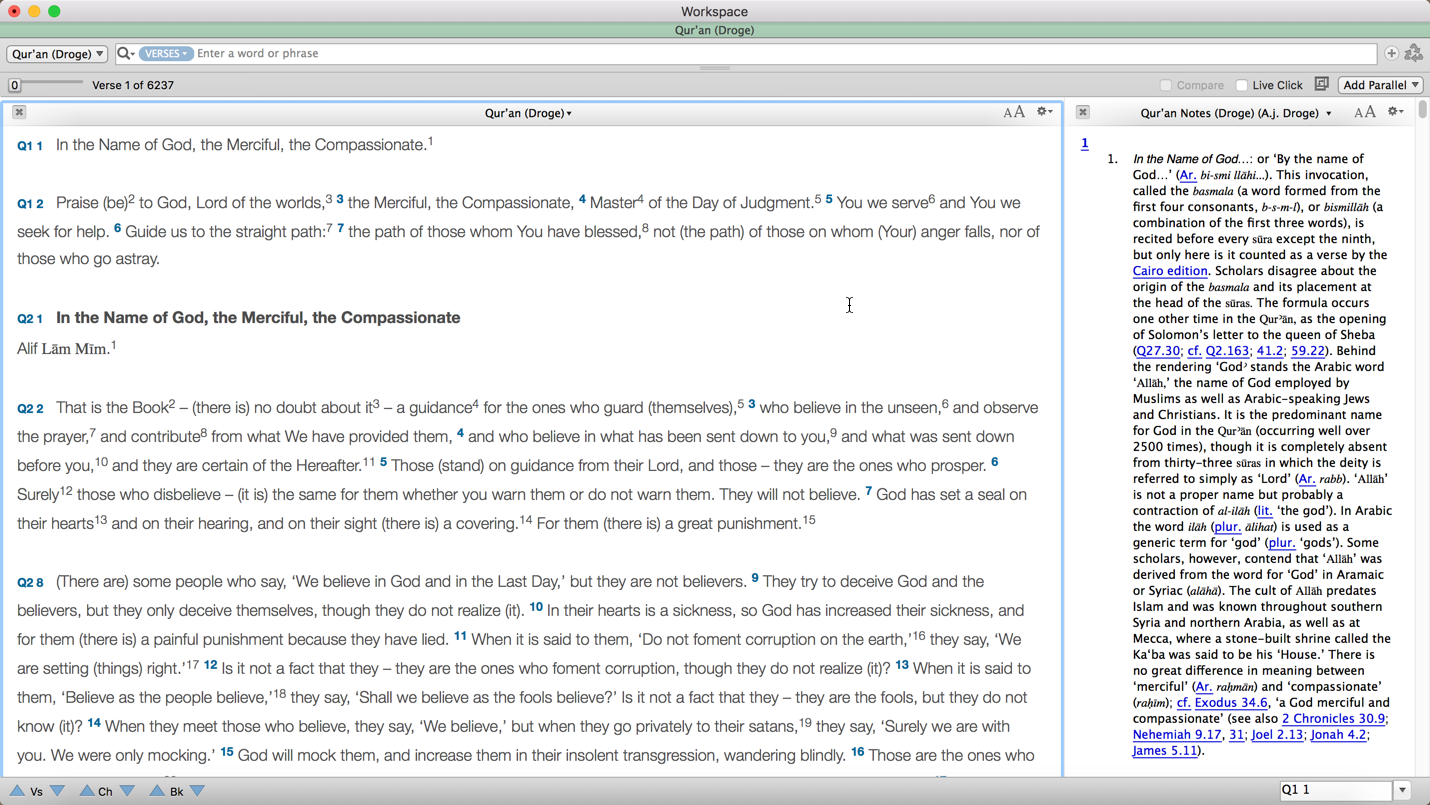Image resolution: width=1430 pixels, height=805 pixels.
Task: Enable the Live Click checkbox
Action: 1242,85
